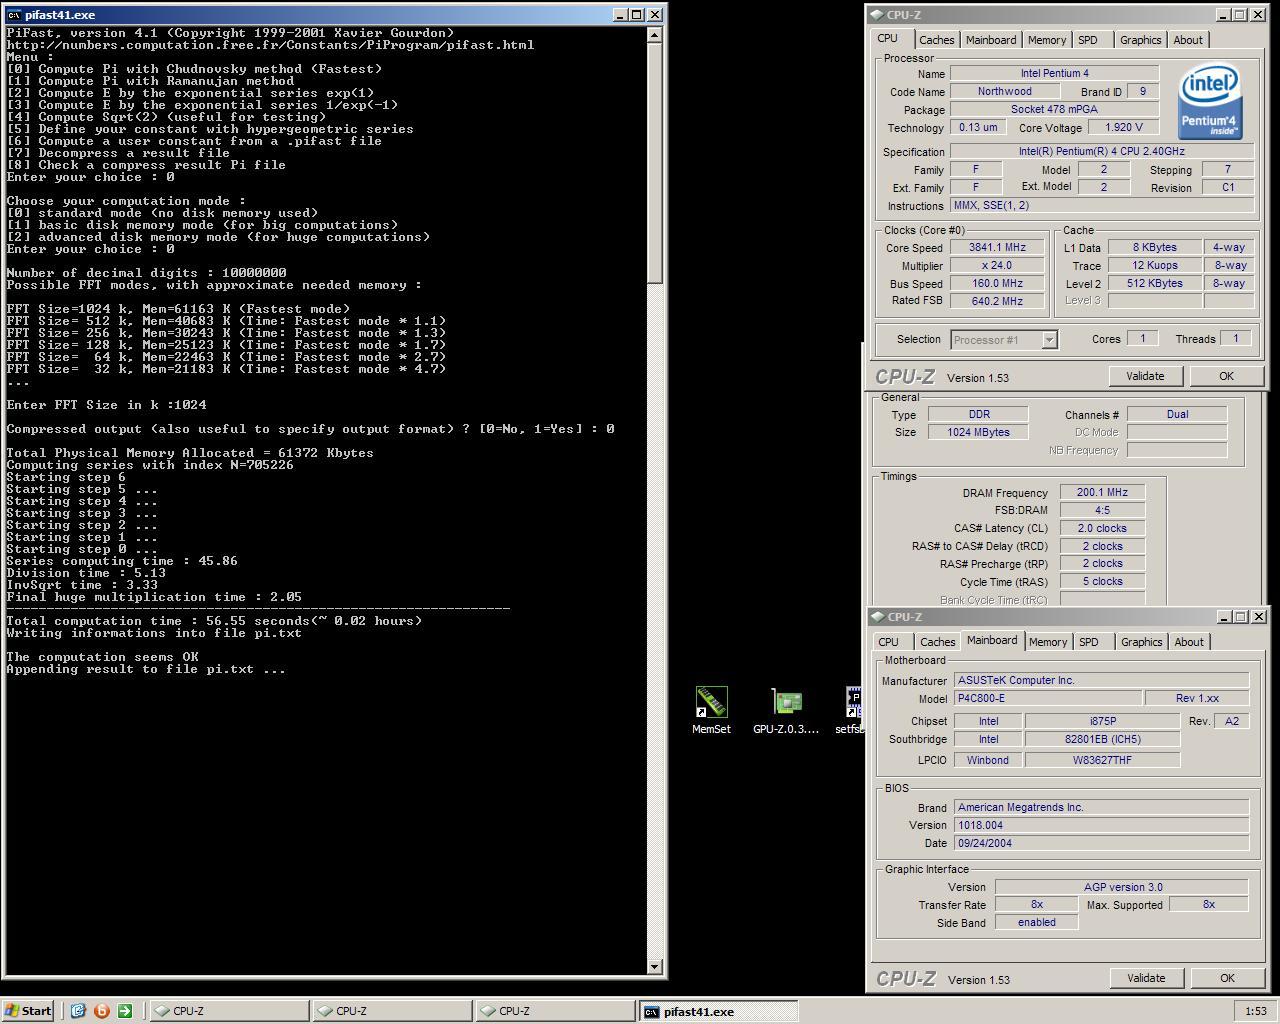The width and height of the screenshot is (1280, 1024).
Task: Click the Graphic Interface Version AGP version 3.0
Action: [x=1122, y=887]
